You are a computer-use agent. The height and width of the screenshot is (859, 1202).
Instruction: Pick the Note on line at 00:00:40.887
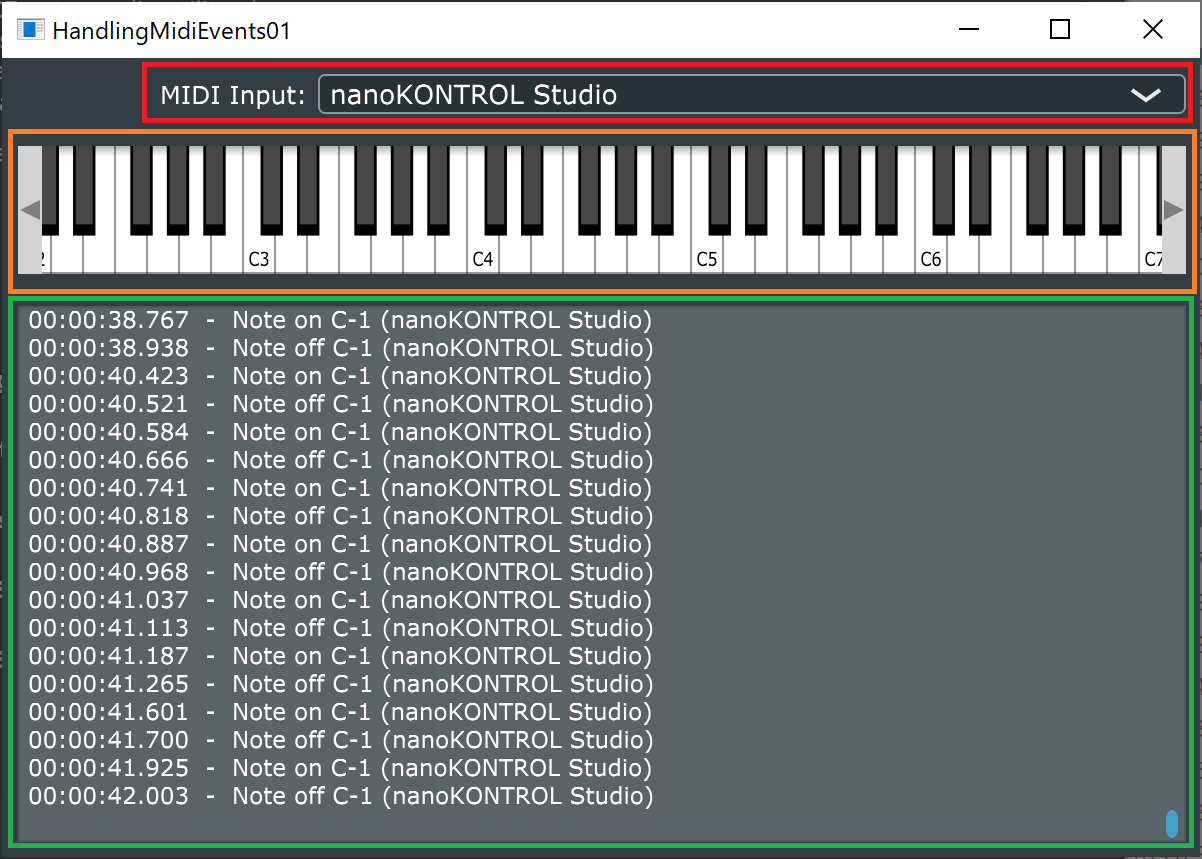[340, 545]
